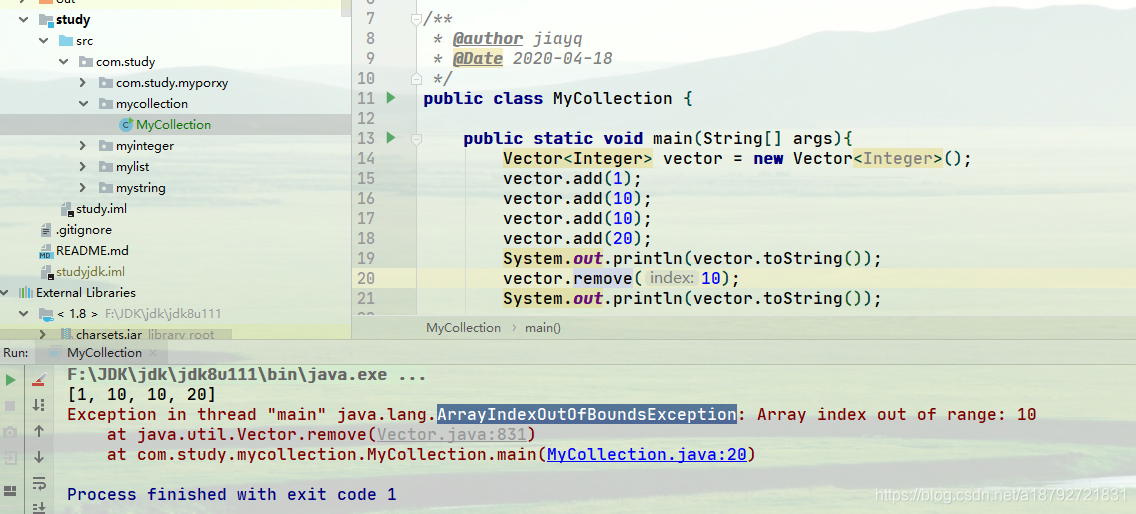Collapse the mycollection package arrow
The width and height of the screenshot is (1136, 514).
click(x=83, y=104)
